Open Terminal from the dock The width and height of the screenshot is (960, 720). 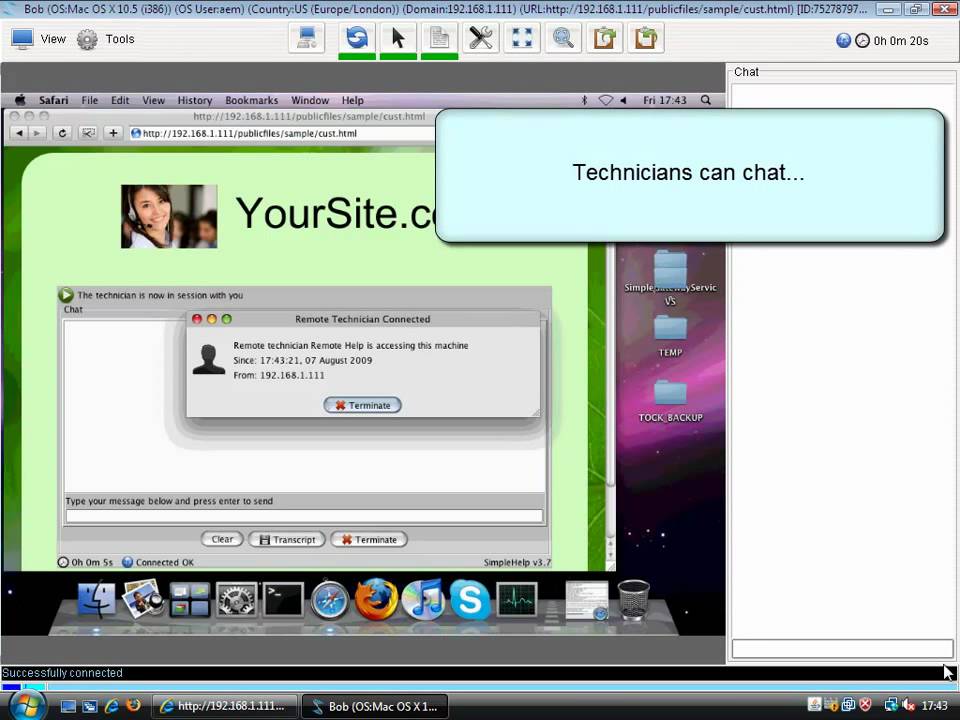coord(283,599)
